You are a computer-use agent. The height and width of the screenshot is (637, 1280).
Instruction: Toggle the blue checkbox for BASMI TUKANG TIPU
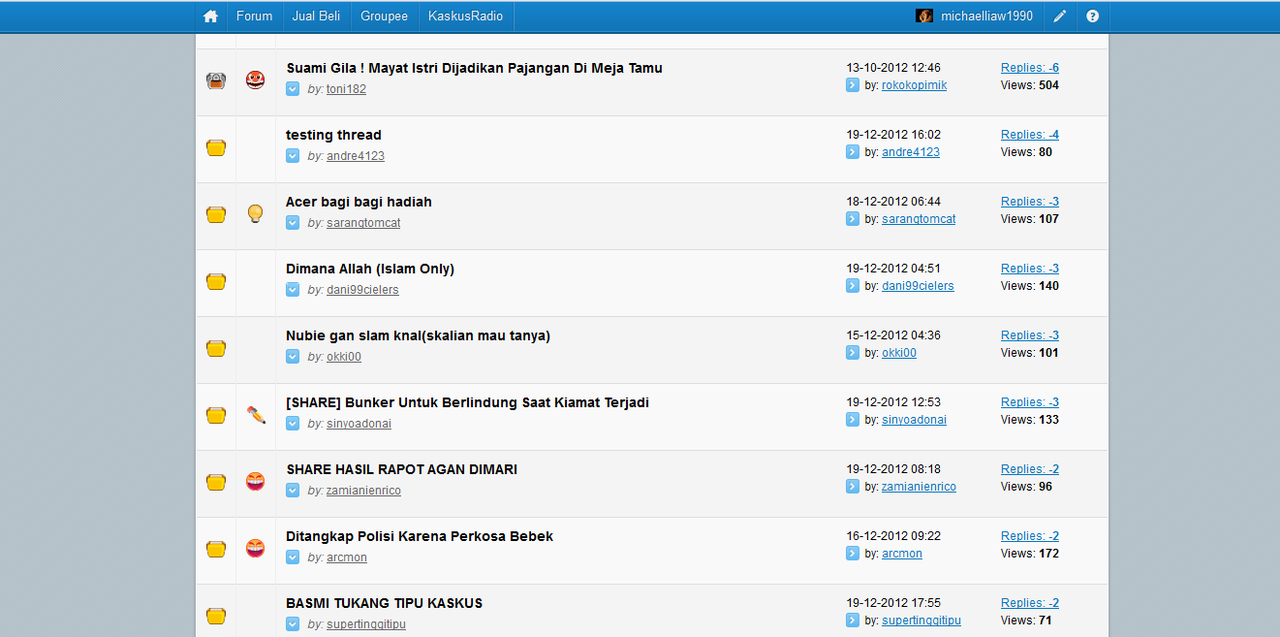pos(292,623)
